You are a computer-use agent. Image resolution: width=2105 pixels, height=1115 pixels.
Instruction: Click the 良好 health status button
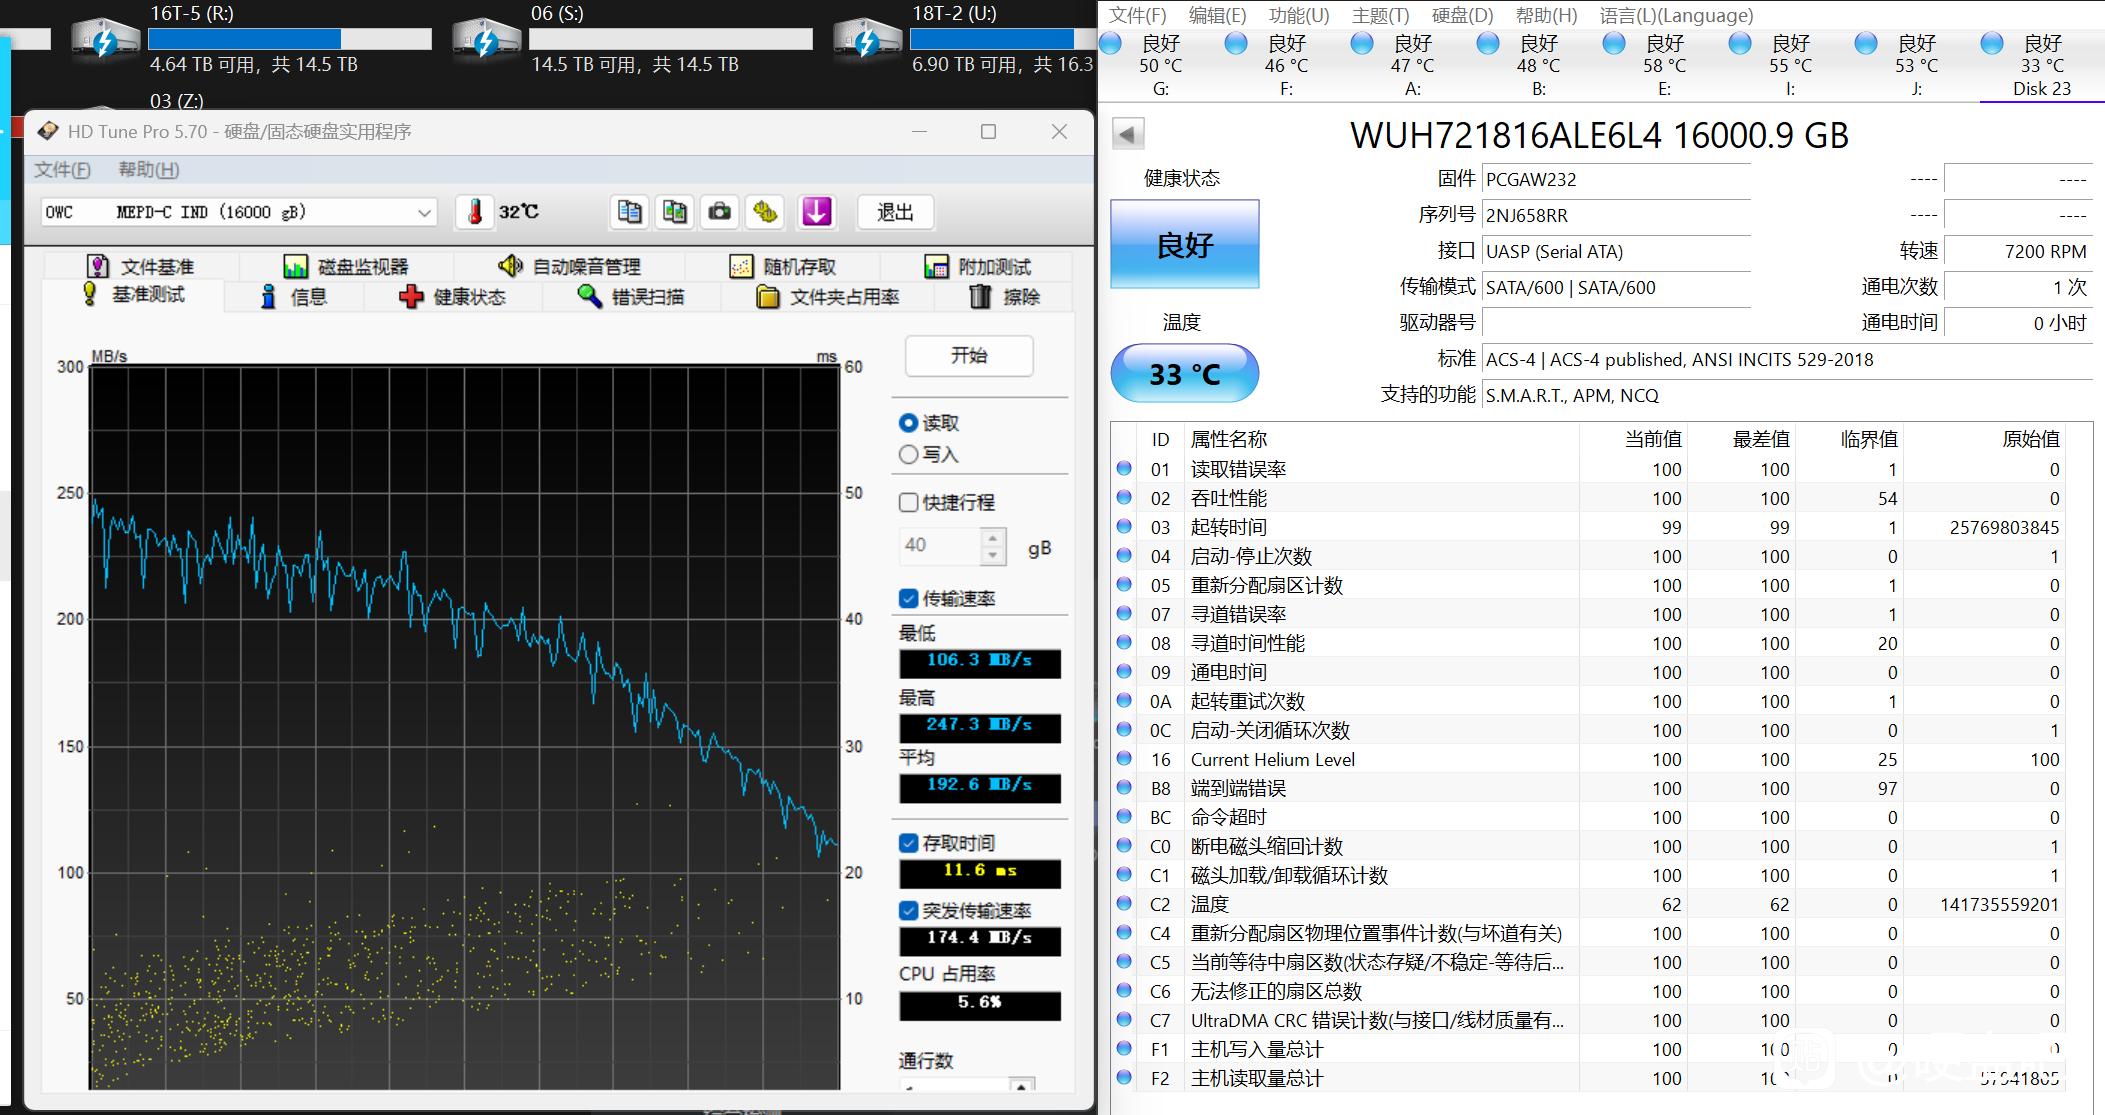click(1185, 245)
